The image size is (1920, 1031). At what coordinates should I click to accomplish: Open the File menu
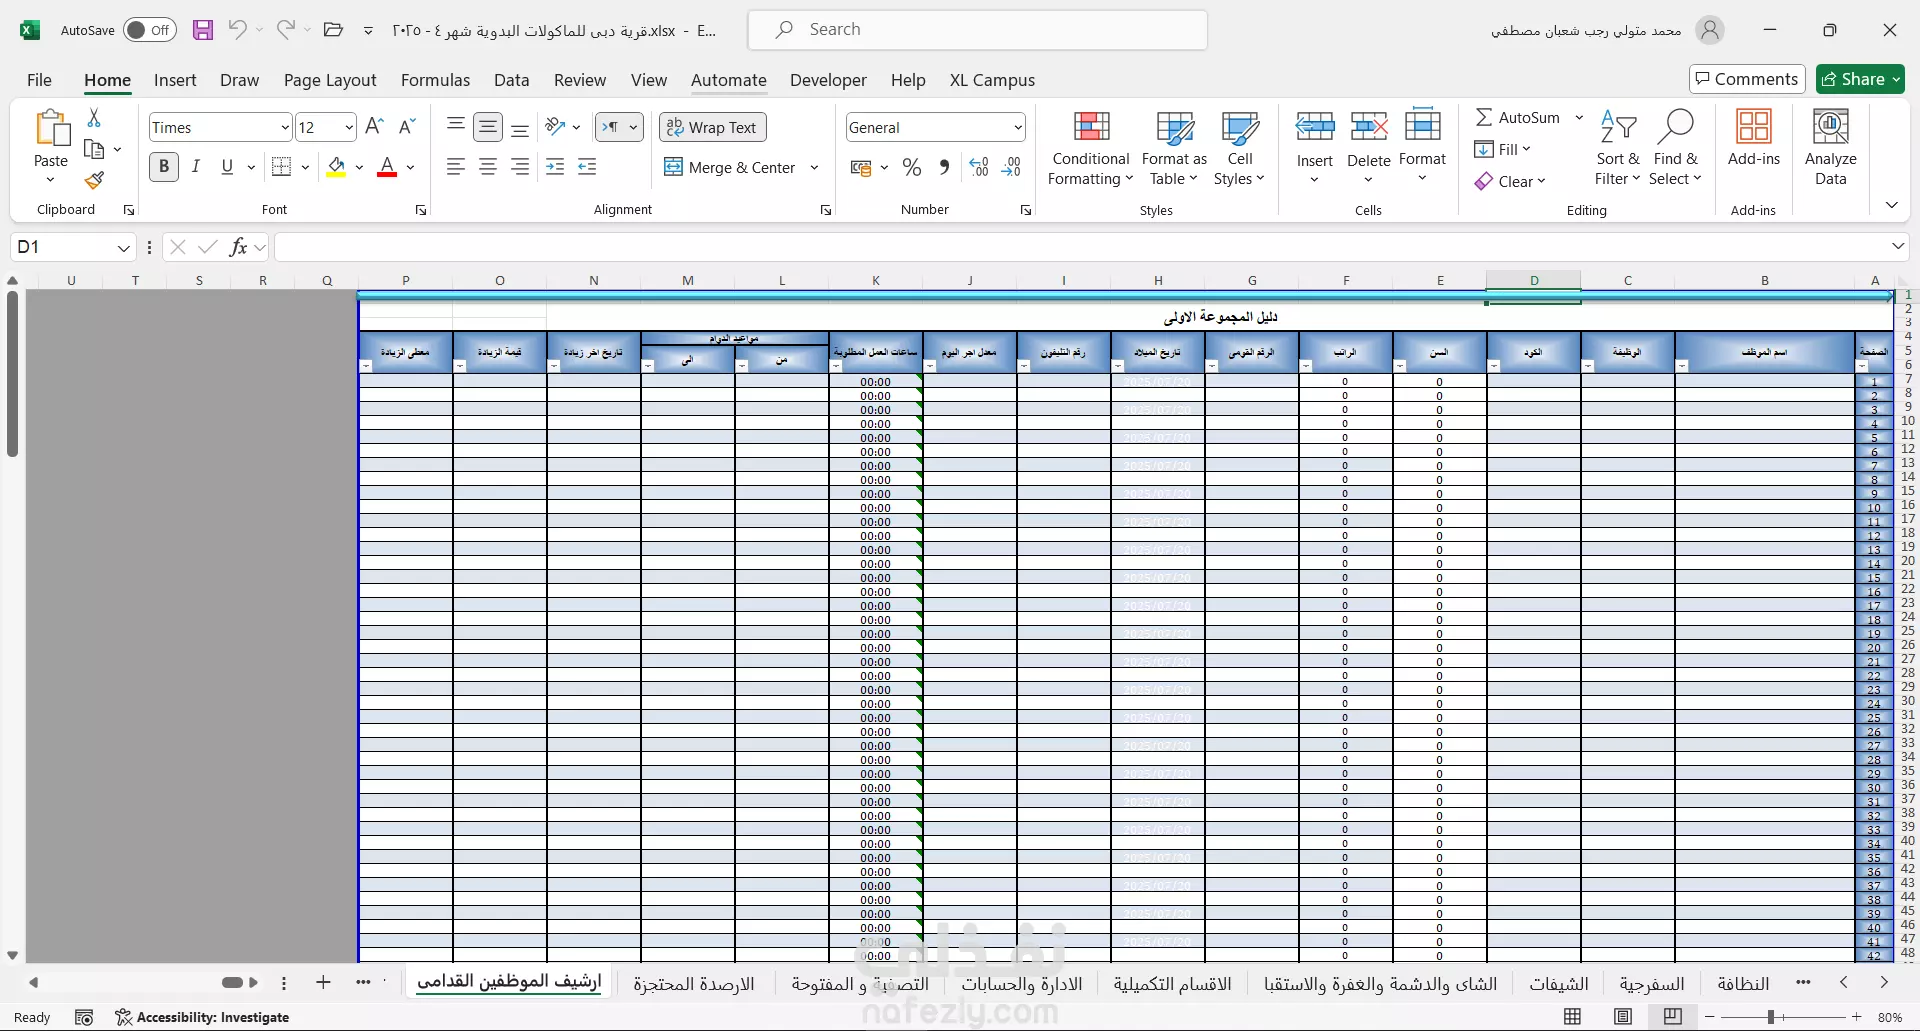tap(39, 80)
